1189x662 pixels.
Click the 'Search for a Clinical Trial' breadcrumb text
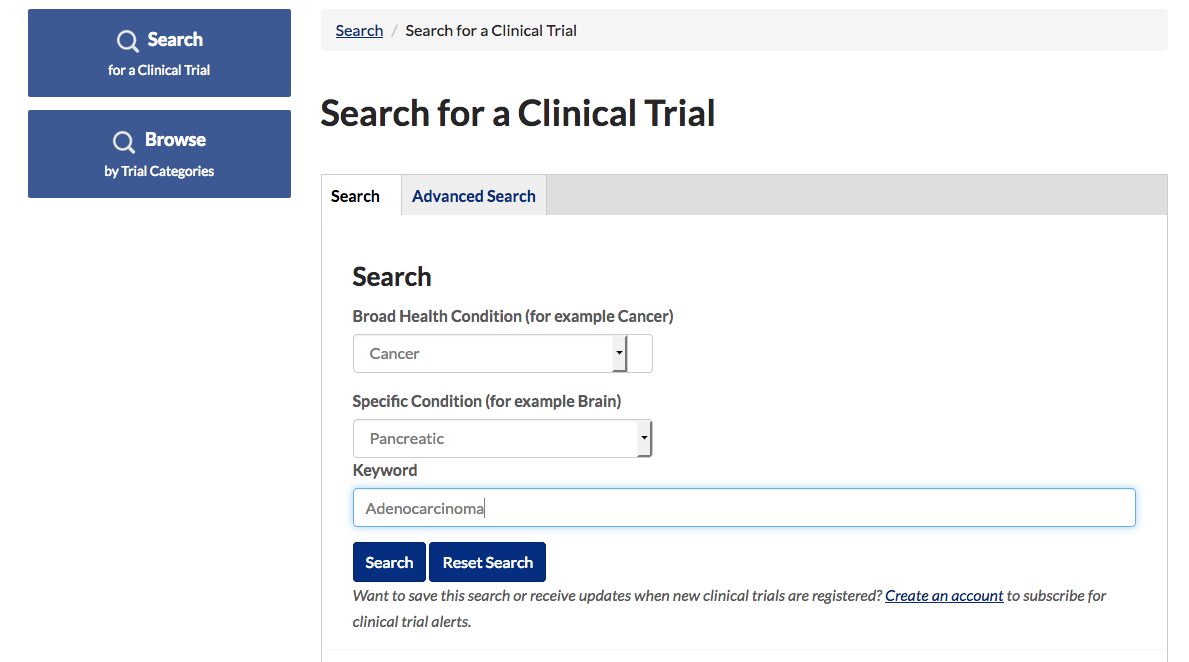(x=491, y=30)
